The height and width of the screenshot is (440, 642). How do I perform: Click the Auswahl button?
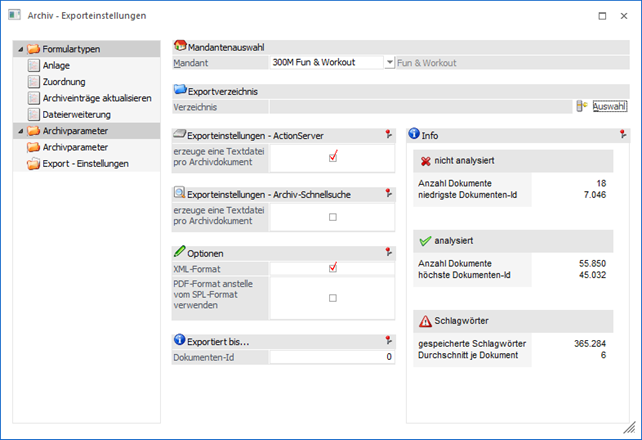point(610,106)
